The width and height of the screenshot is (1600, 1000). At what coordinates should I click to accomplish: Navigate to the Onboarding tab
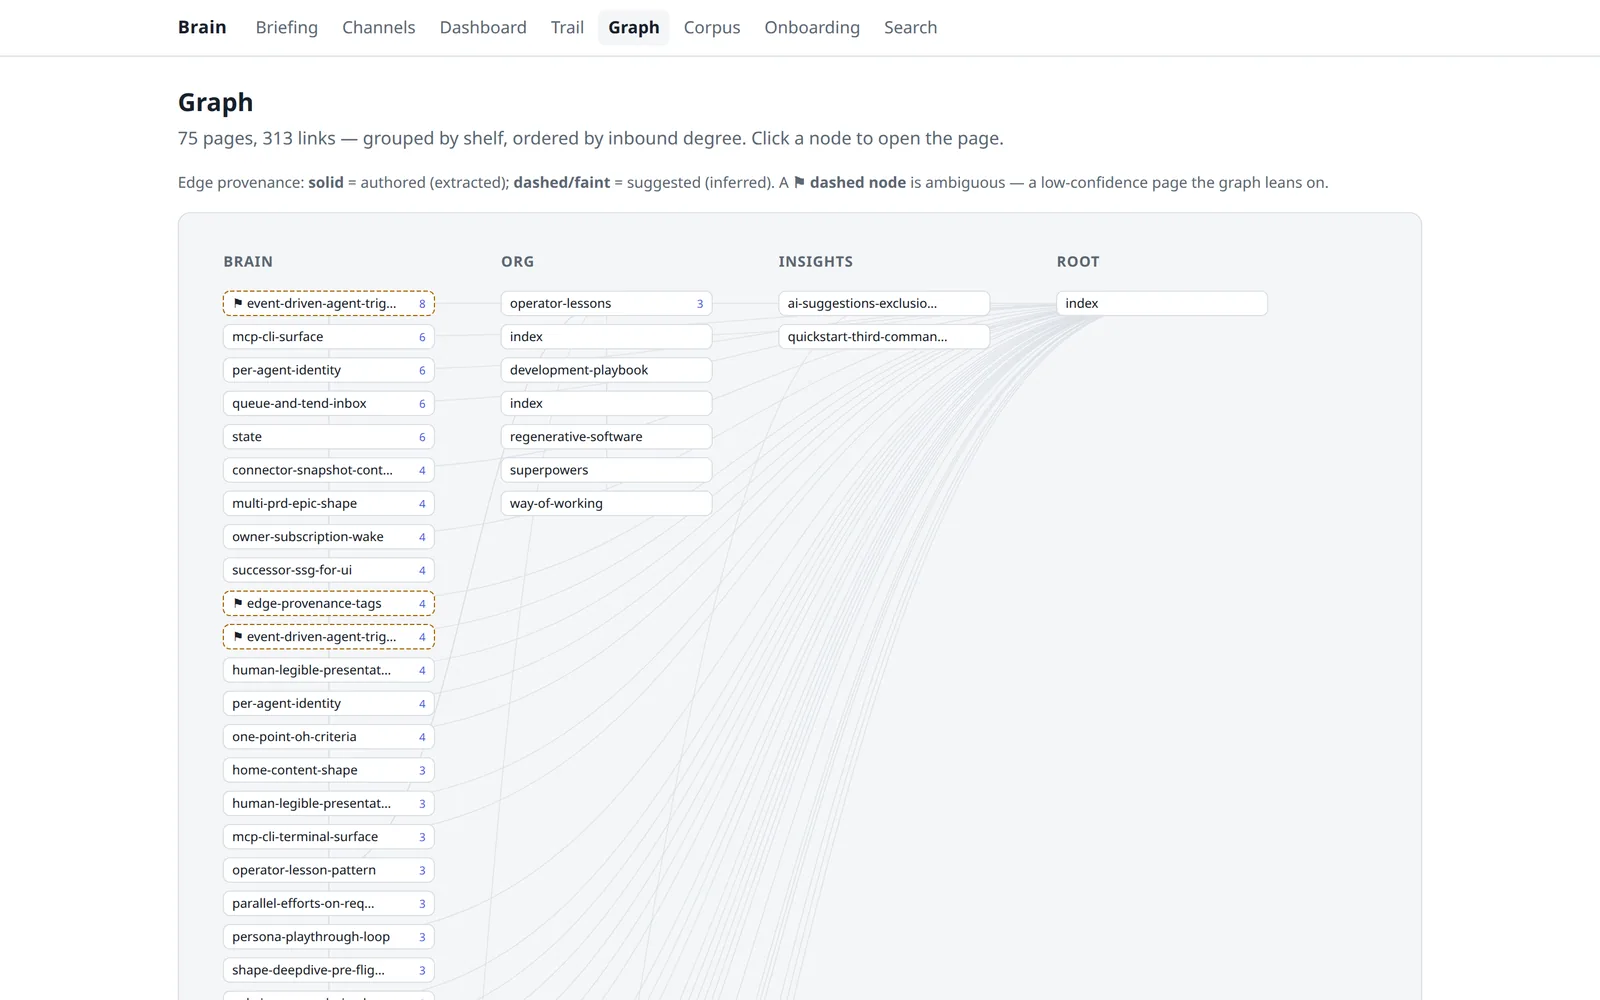812,27
